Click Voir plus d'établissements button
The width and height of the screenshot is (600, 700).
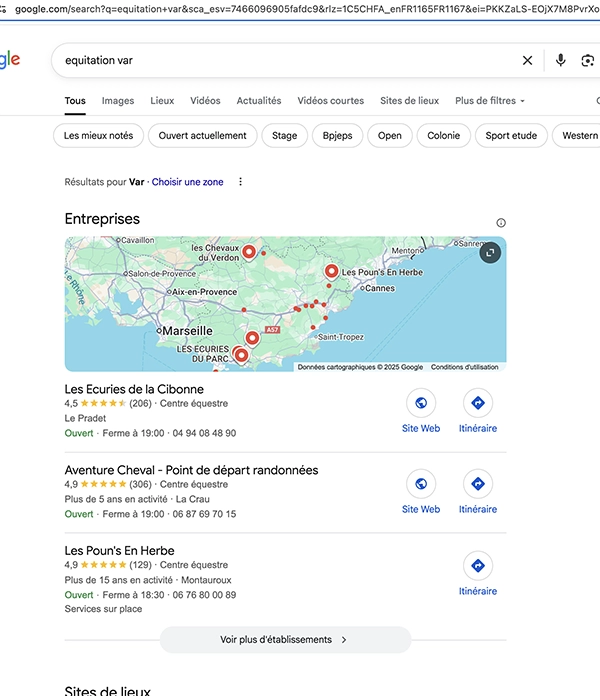pyautogui.click(x=285, y=639)
